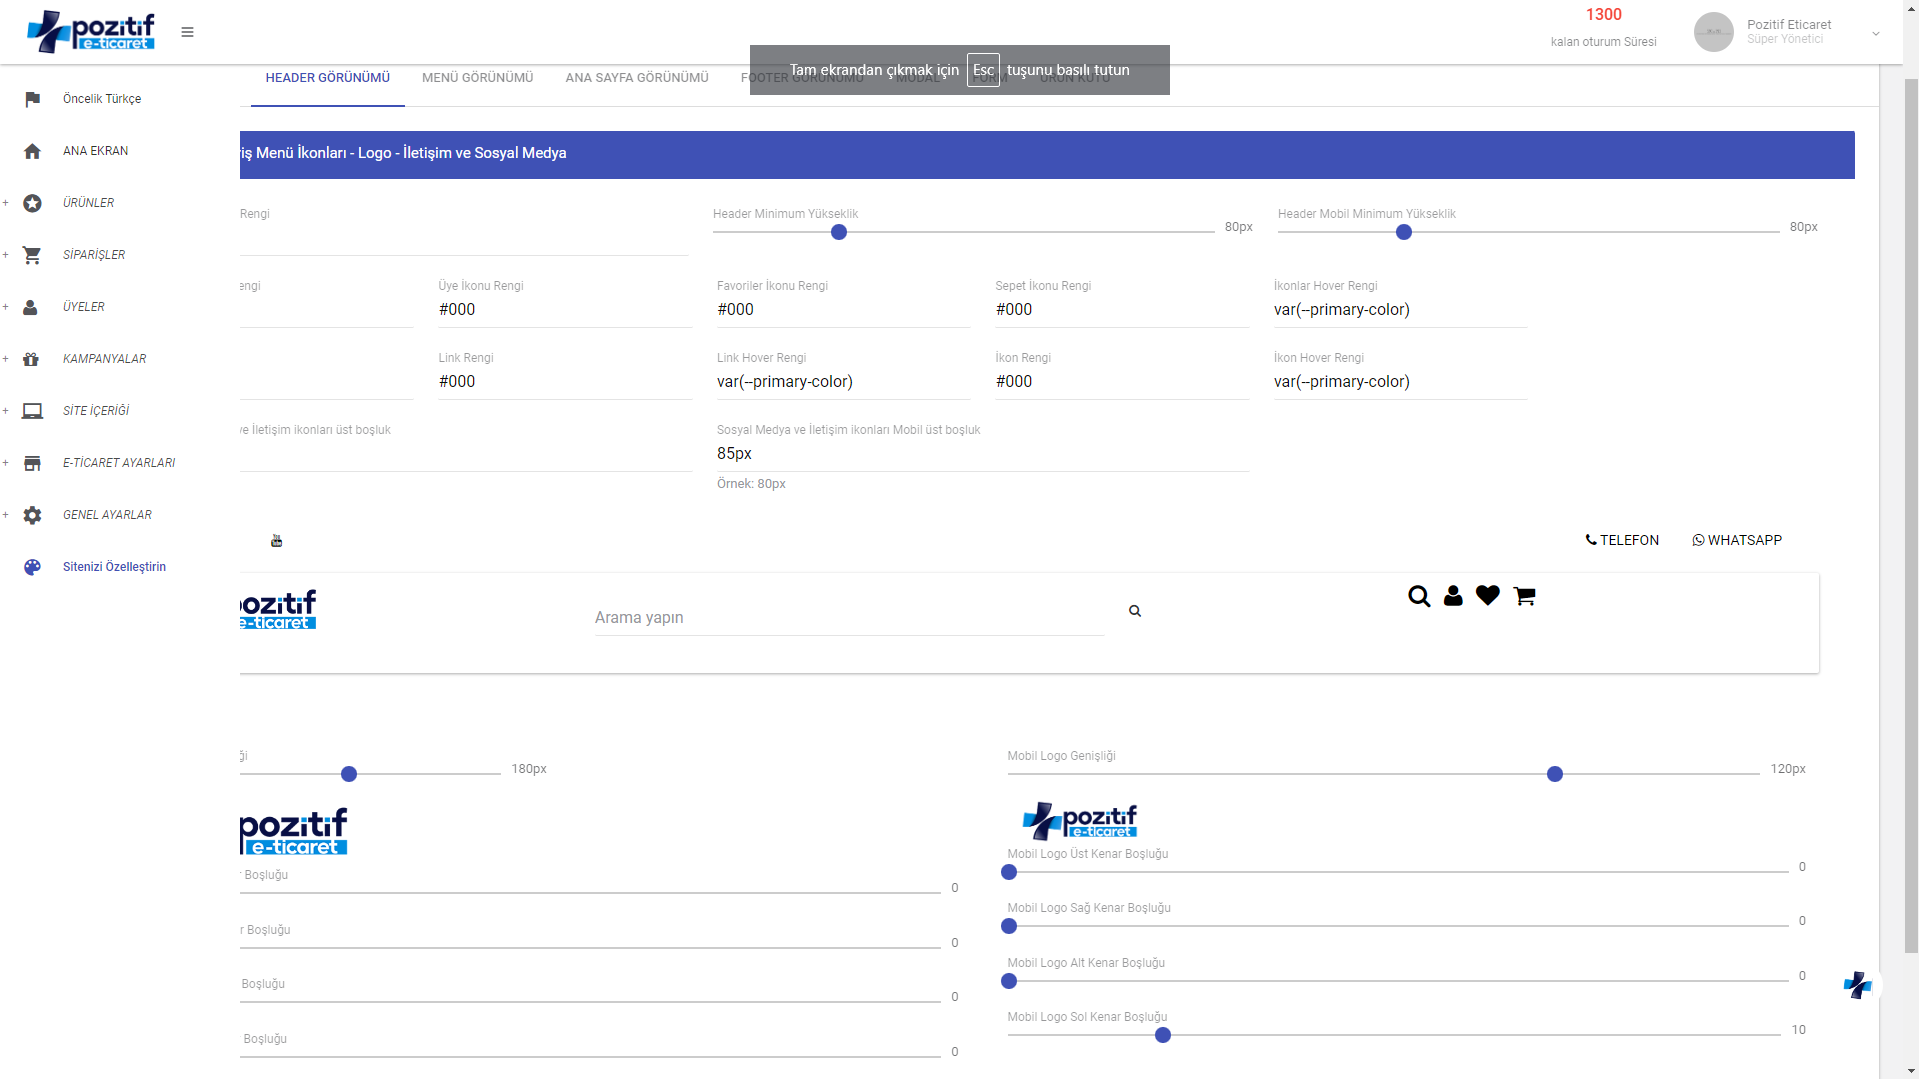Image resolution: width=1919 pixels, height=1079 pixels.
Task: Click the Mobil Logo Genişliği slider handle
Action: click(x=1554, y=774)
